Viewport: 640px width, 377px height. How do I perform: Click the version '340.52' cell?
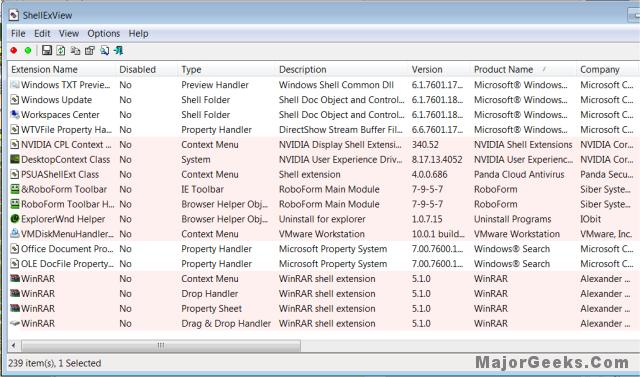click(425, 145)
